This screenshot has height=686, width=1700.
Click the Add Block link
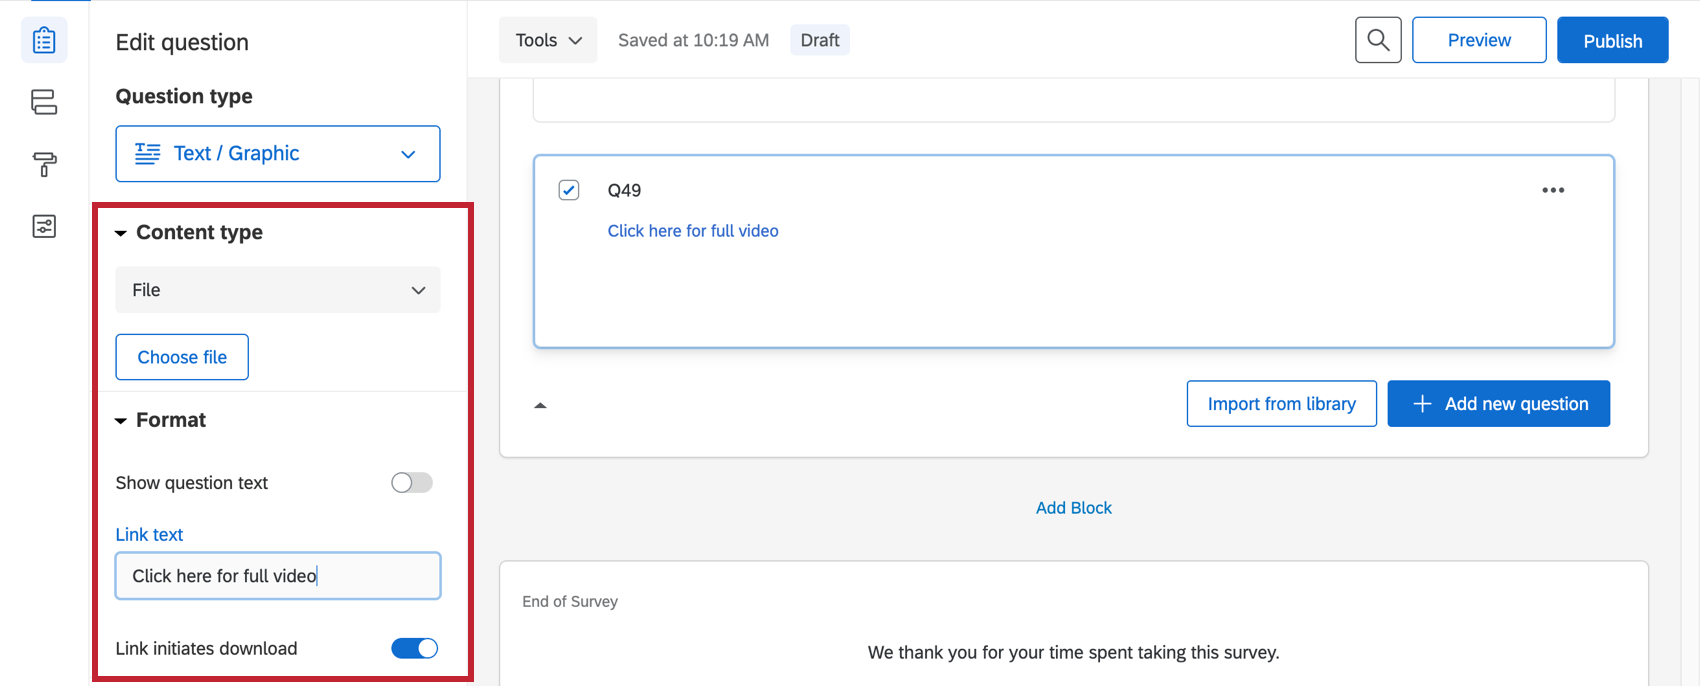click(x=1074, y=508)
